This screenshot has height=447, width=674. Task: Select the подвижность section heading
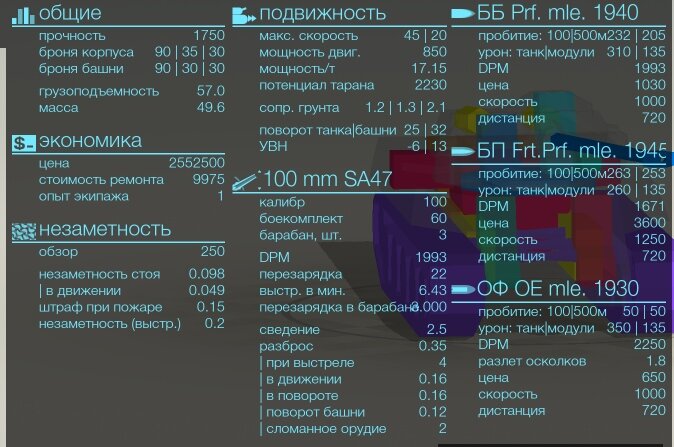pos(323,14)
